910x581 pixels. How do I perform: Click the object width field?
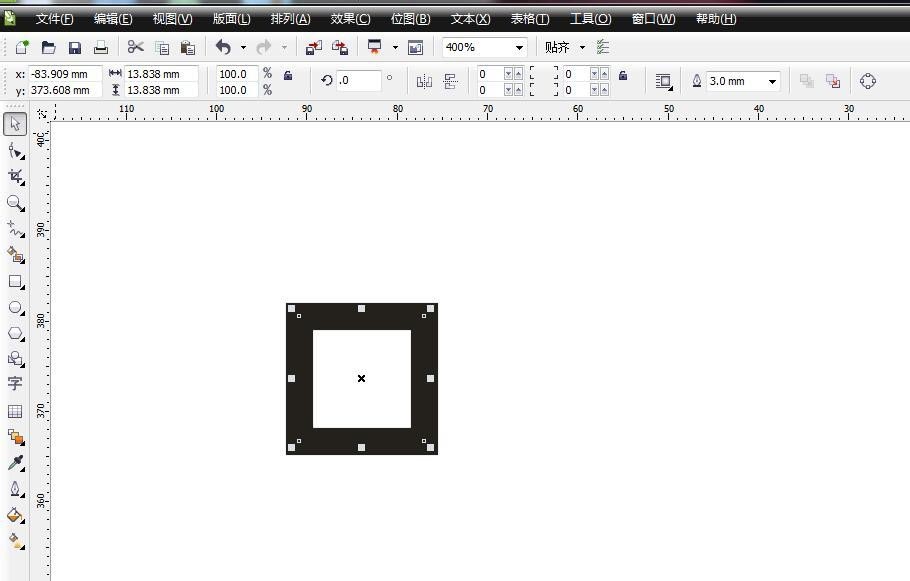[161, 74]
